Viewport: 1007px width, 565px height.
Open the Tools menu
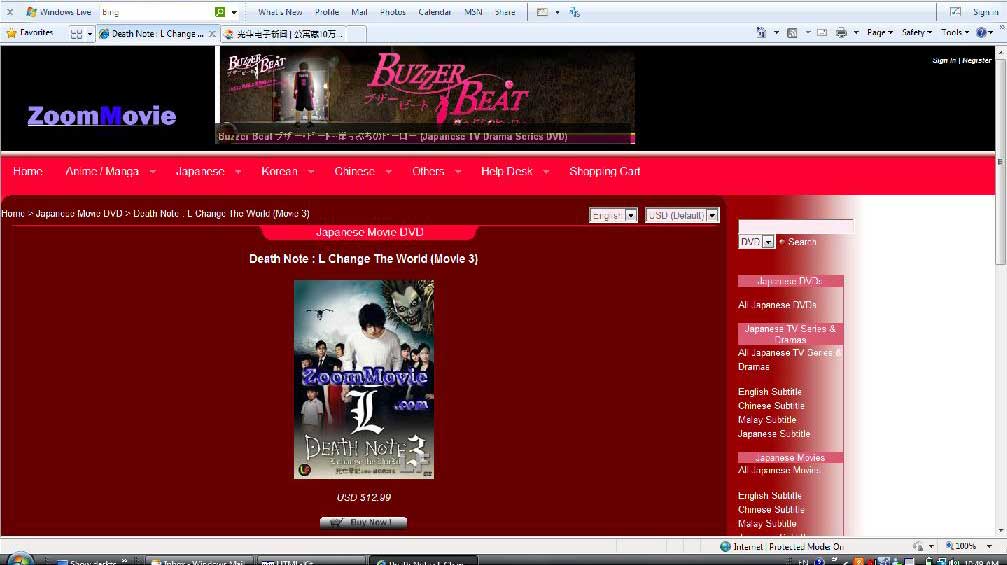click(954, 32)
